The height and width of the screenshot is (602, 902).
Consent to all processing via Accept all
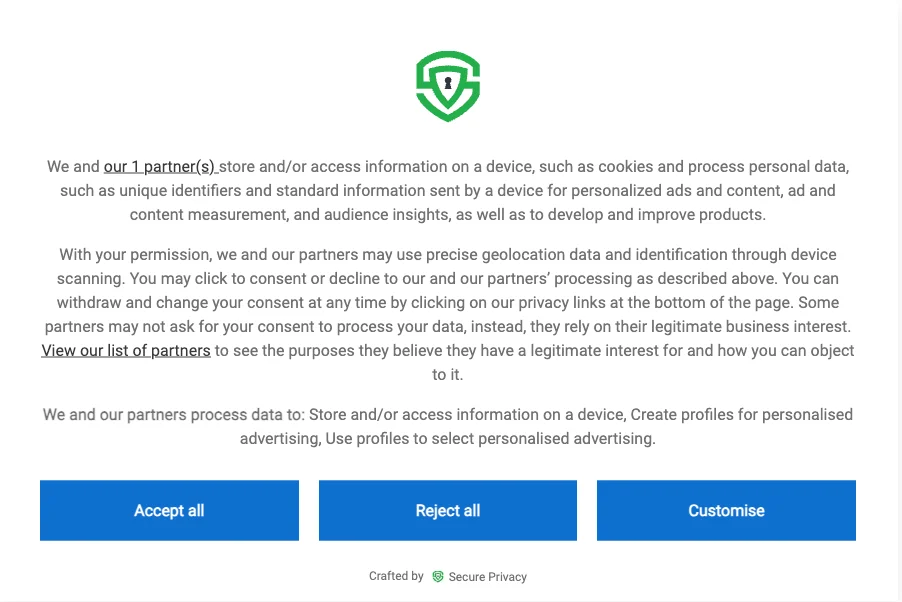click(x=169, y=510)
